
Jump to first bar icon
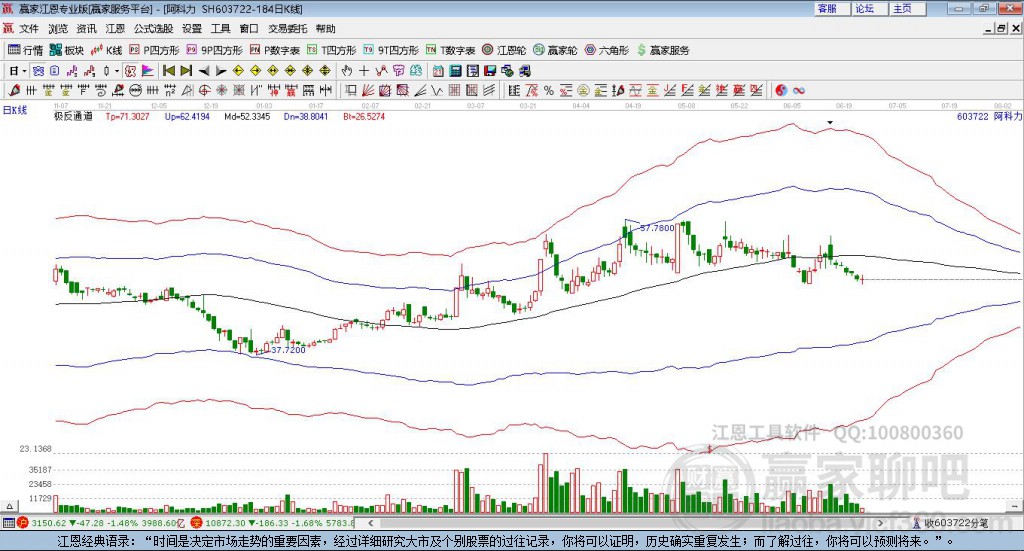click(x=168, y=71)
